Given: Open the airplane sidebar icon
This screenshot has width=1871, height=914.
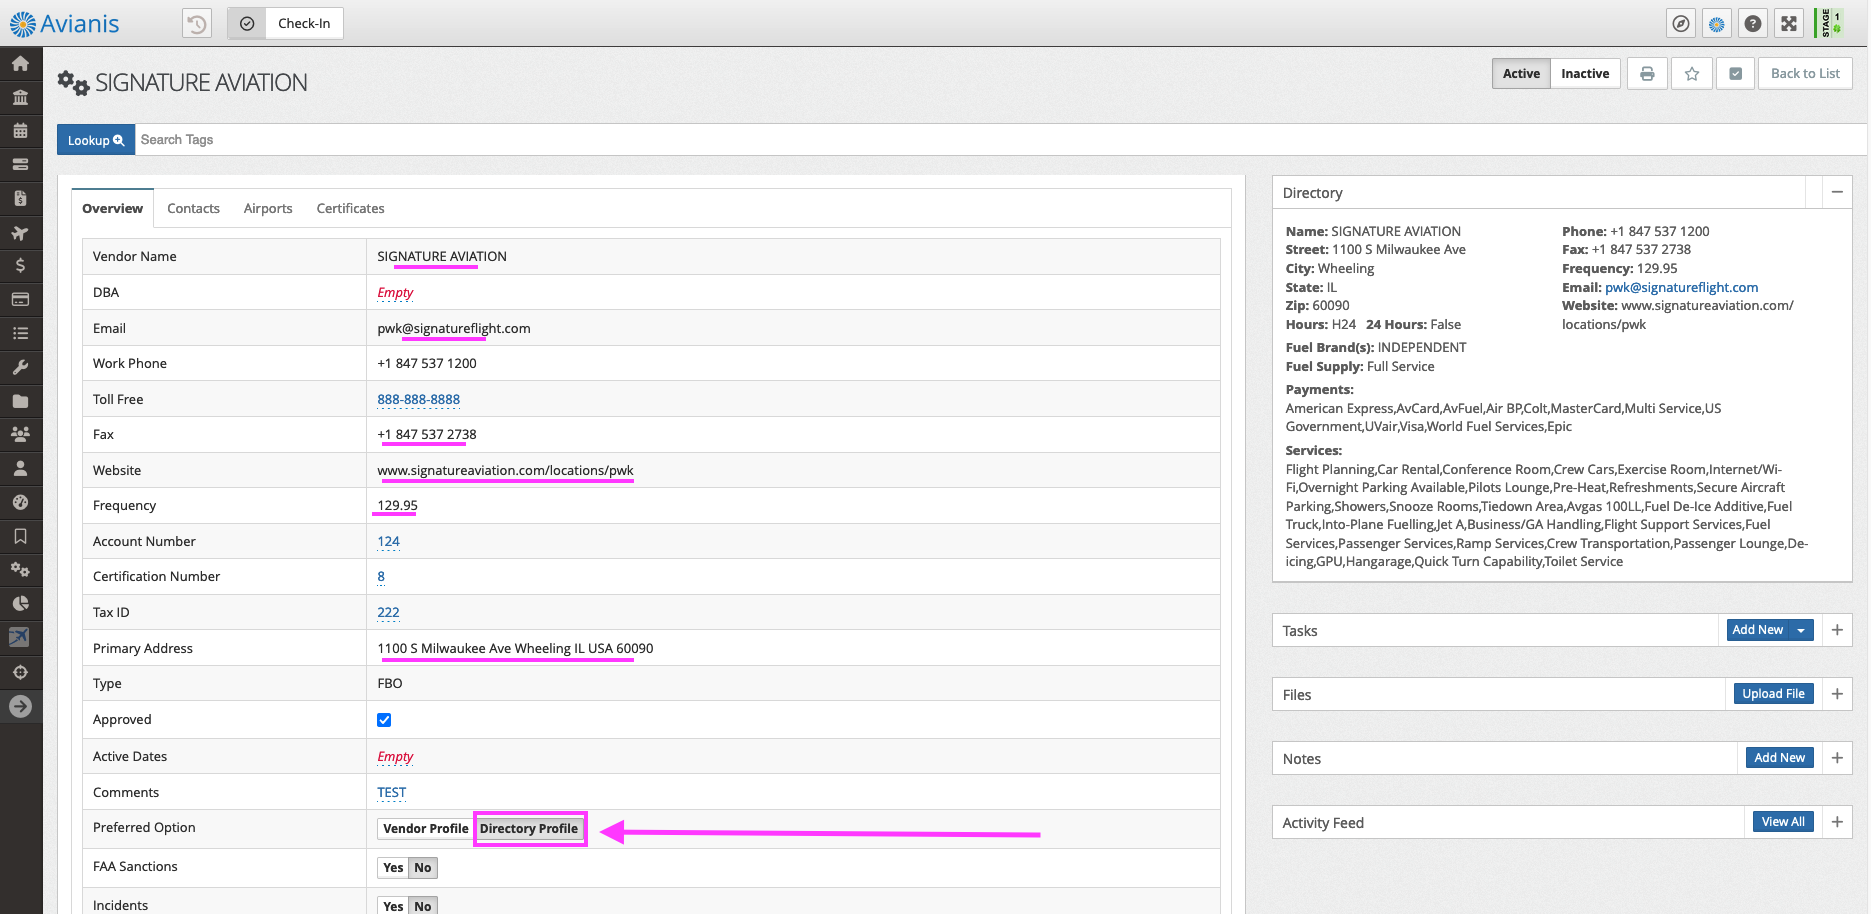Looking at the screenshot, I should 20,233.
